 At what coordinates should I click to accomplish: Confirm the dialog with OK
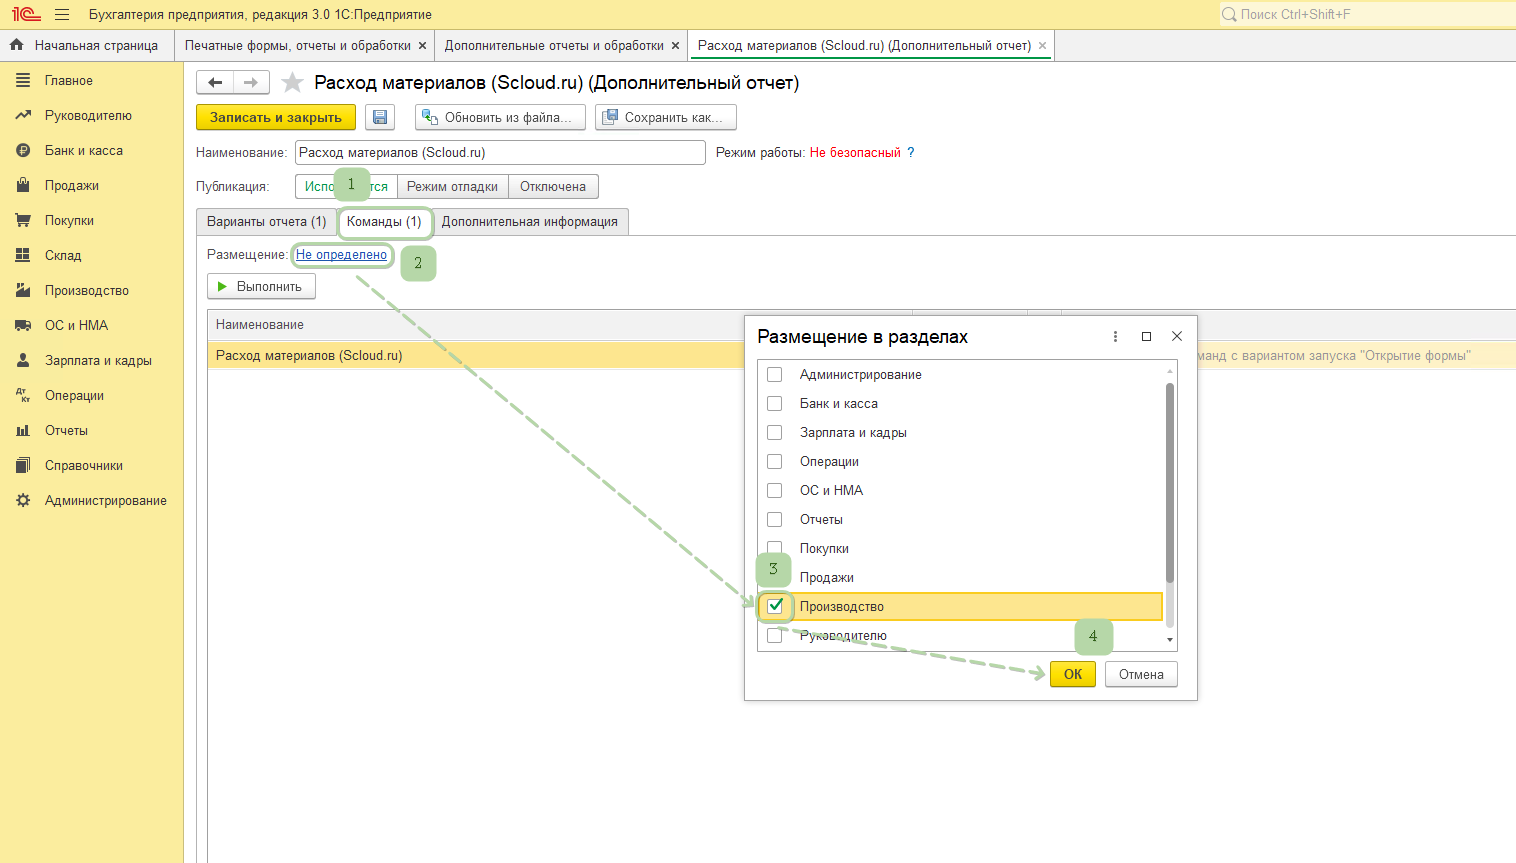1073,674
